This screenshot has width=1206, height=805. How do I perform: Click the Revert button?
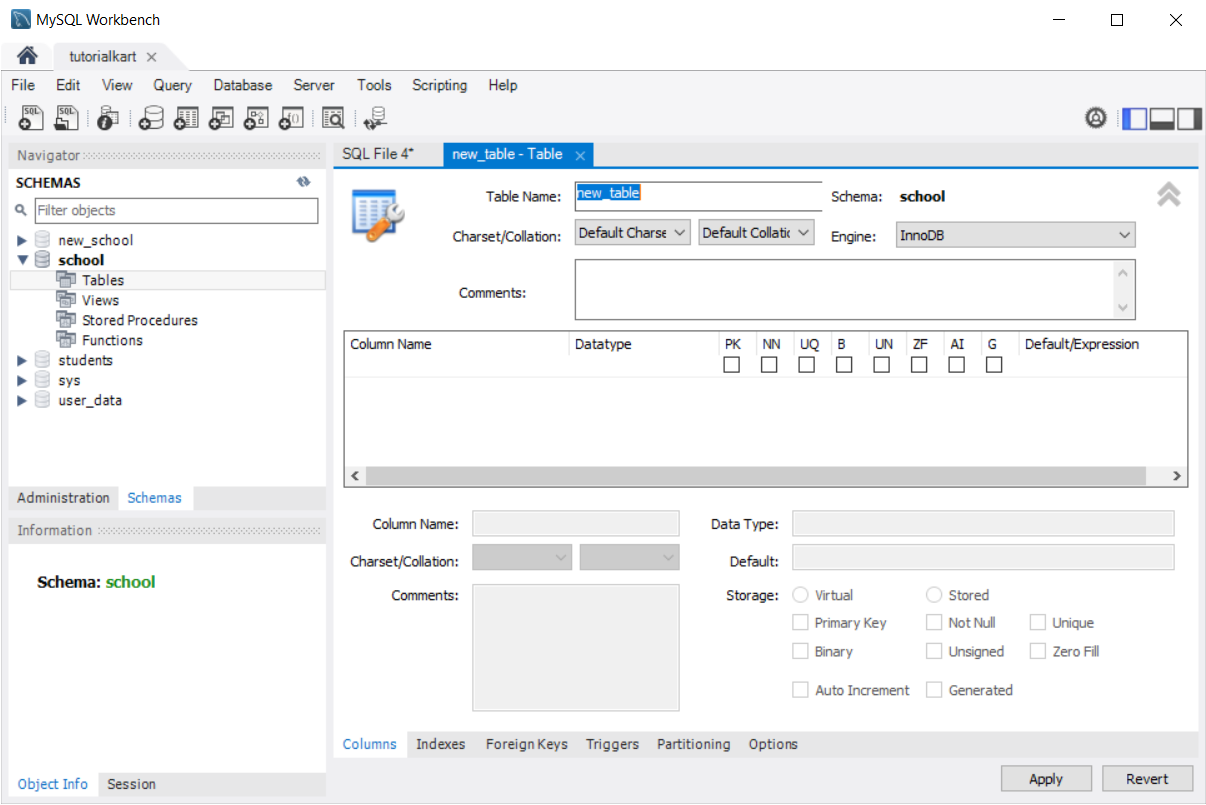tap(1148, 779)
